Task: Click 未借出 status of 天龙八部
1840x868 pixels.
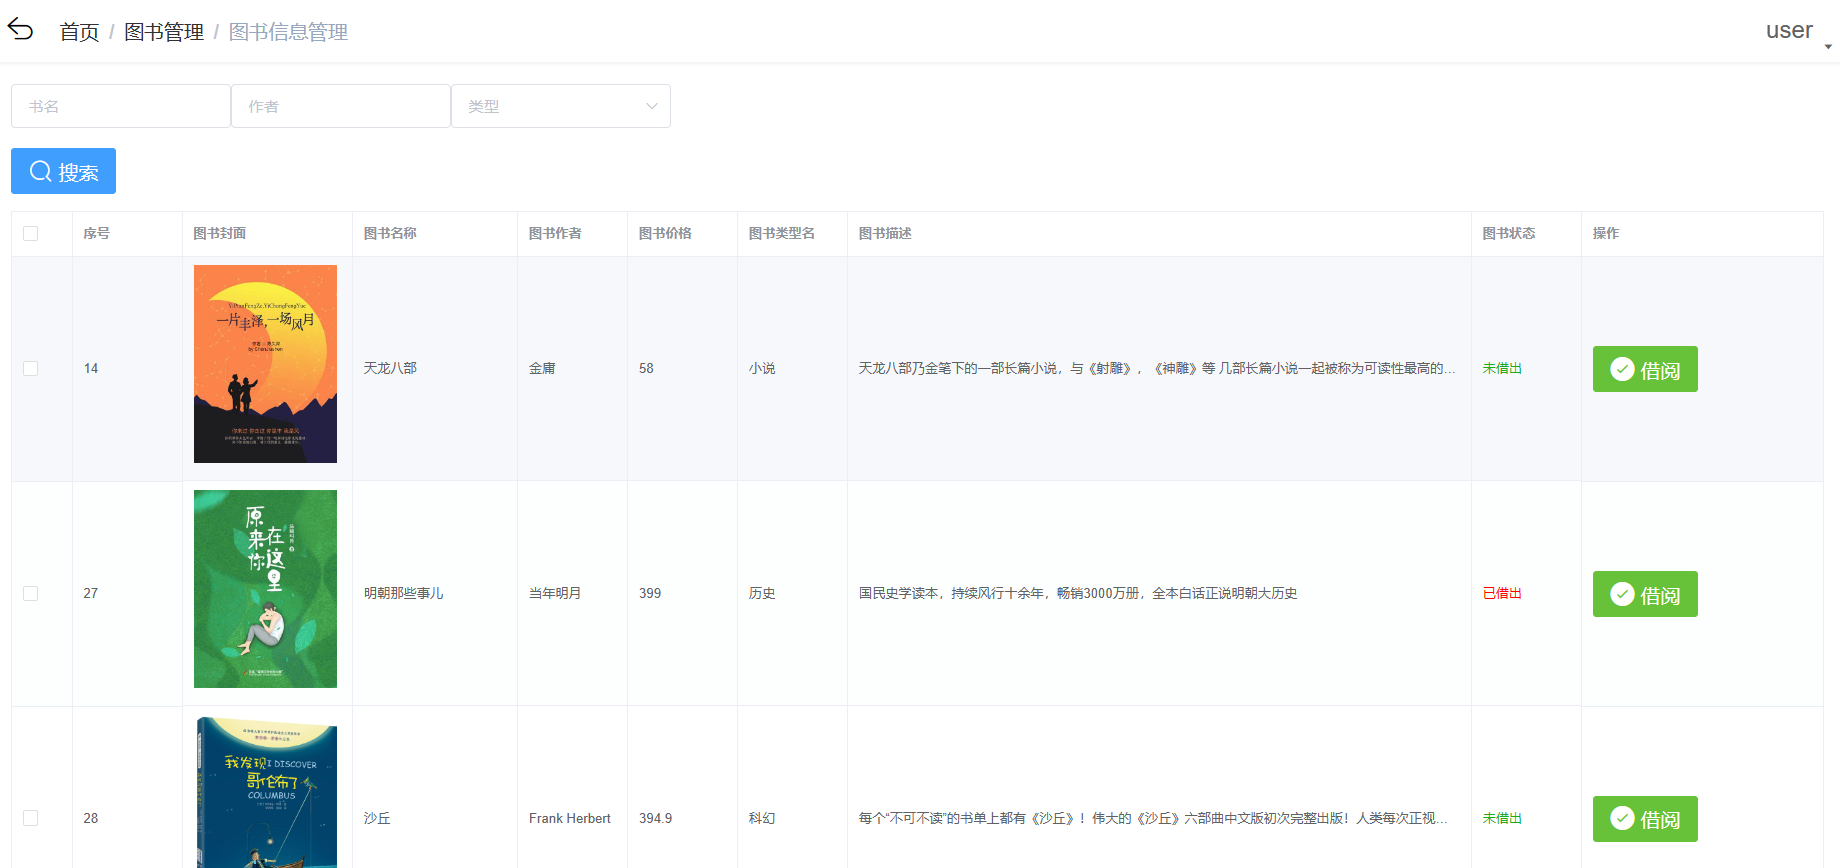Action: (x=1502, y=368)
